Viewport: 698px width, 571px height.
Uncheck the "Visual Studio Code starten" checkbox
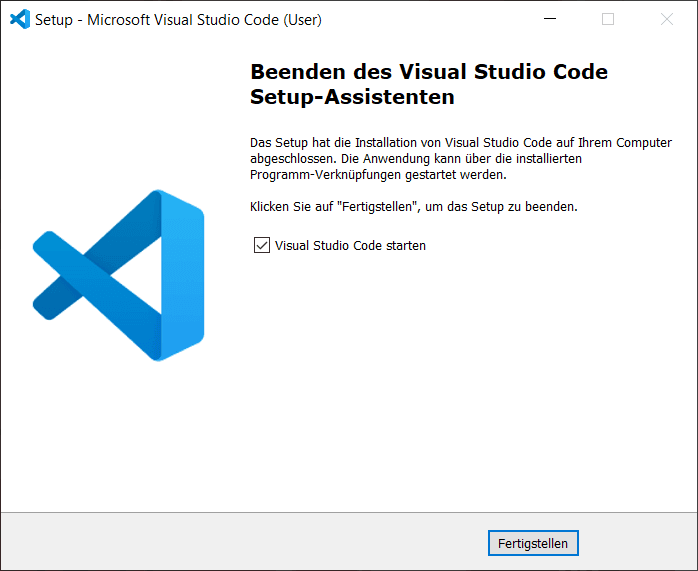(262, 245)
